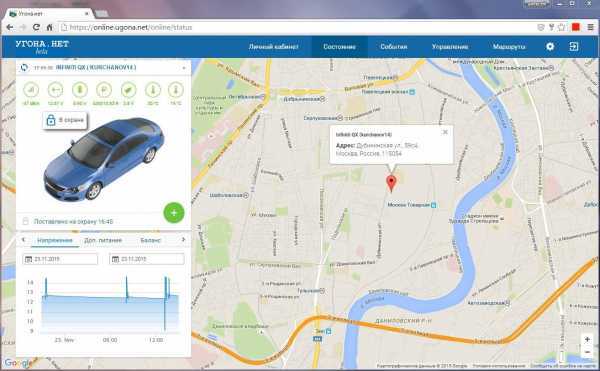Click the green plus button
The width and height of the screenshot is (600, 371).
click(174, 213)
